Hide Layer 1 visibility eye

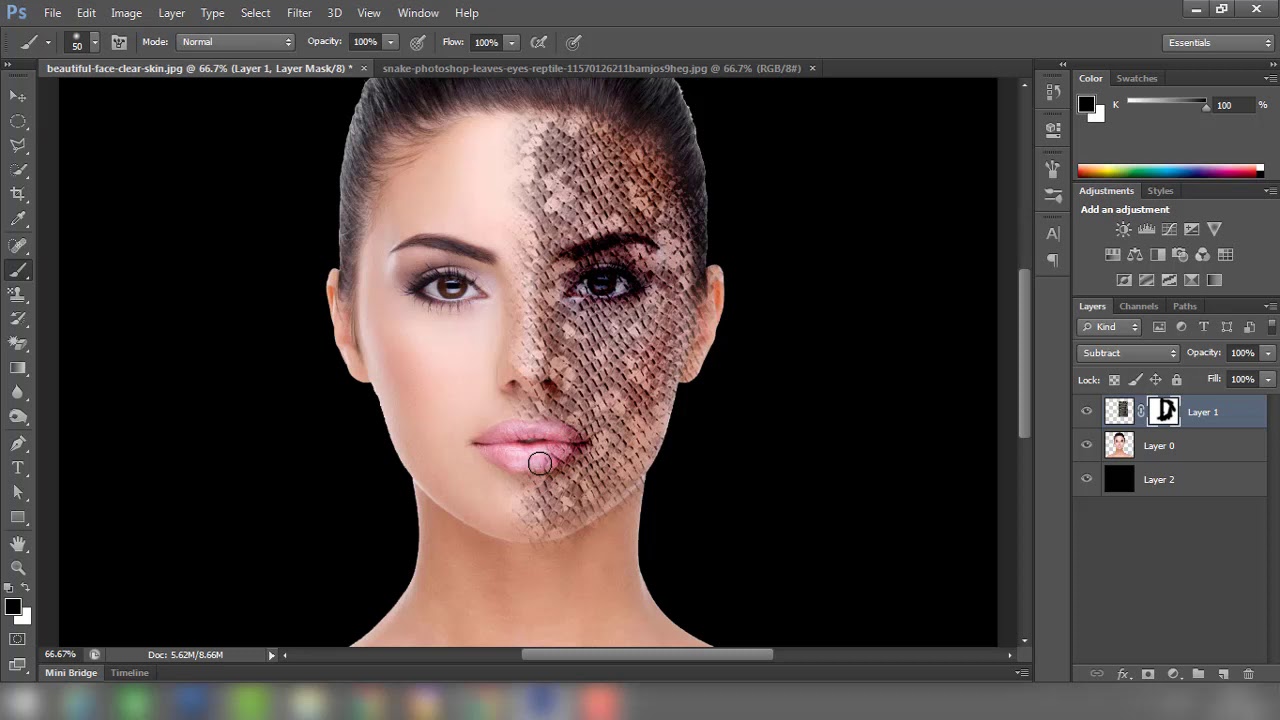pyautogui.click(x=1087, y=412)
